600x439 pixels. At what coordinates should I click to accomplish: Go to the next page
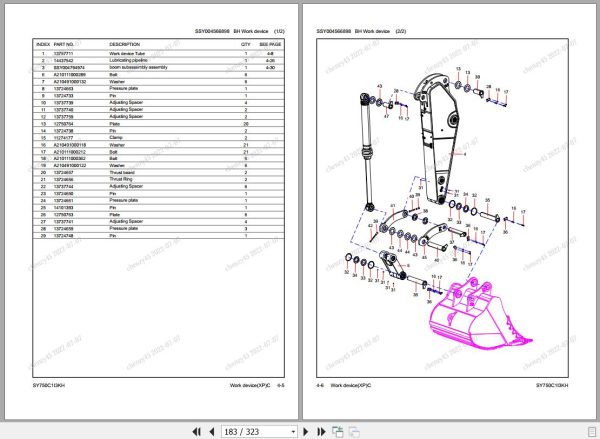306,432
